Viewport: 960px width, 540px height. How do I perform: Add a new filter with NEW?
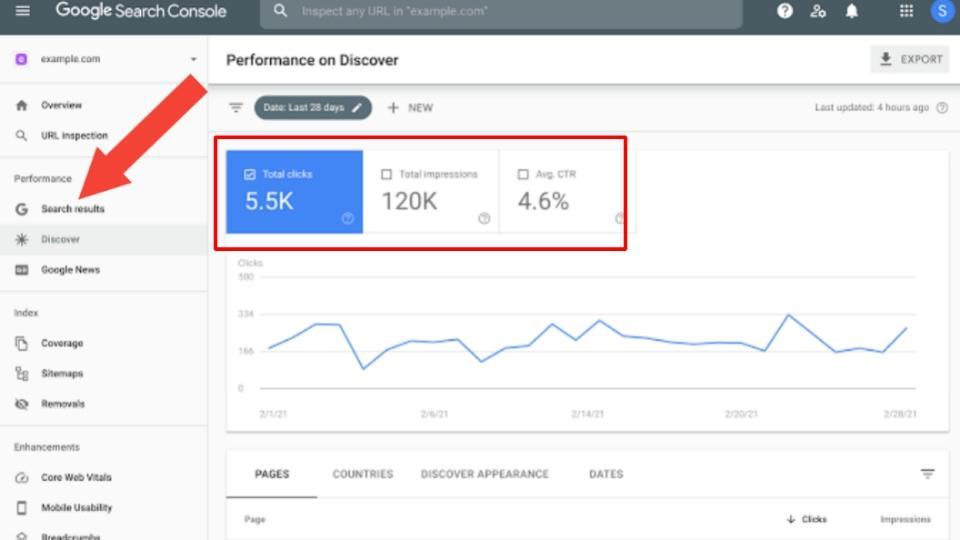(410, 108)
